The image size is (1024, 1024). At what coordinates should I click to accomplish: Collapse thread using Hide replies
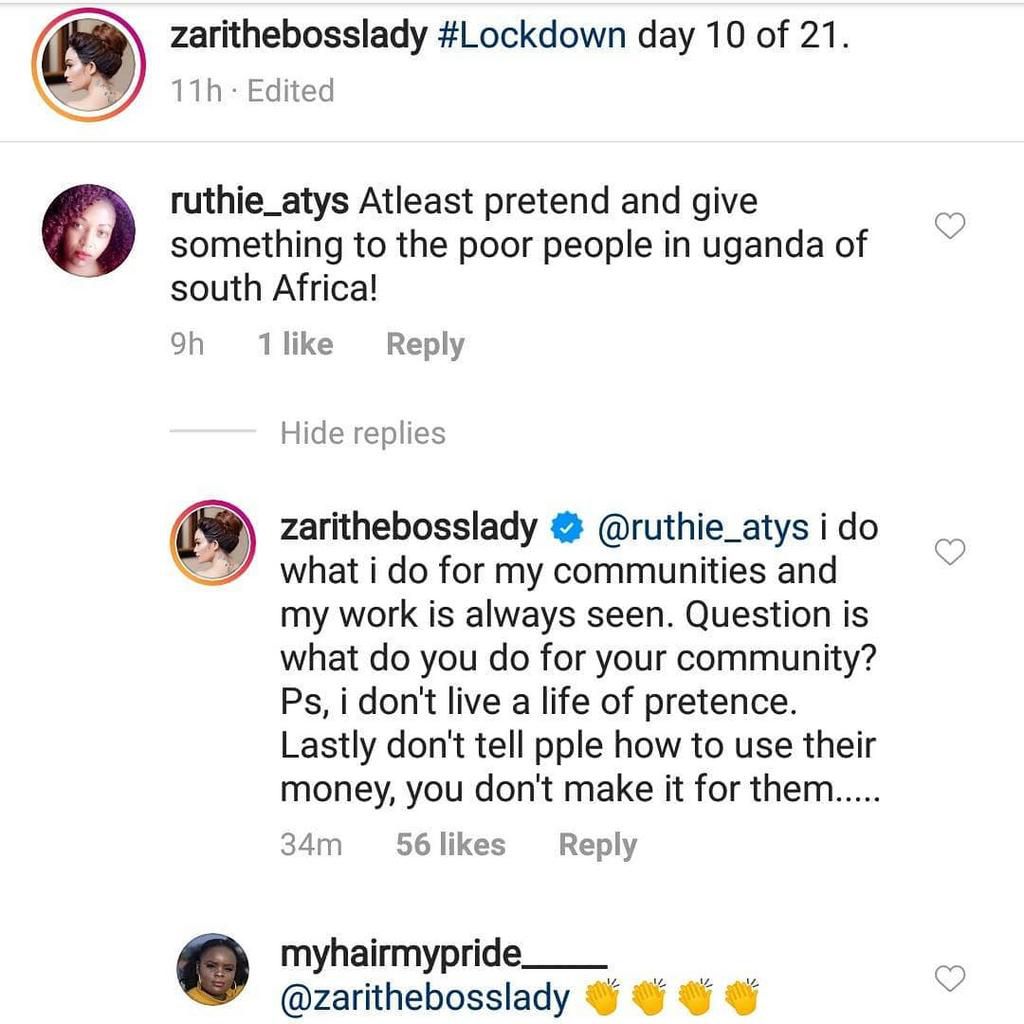(362, 433)
